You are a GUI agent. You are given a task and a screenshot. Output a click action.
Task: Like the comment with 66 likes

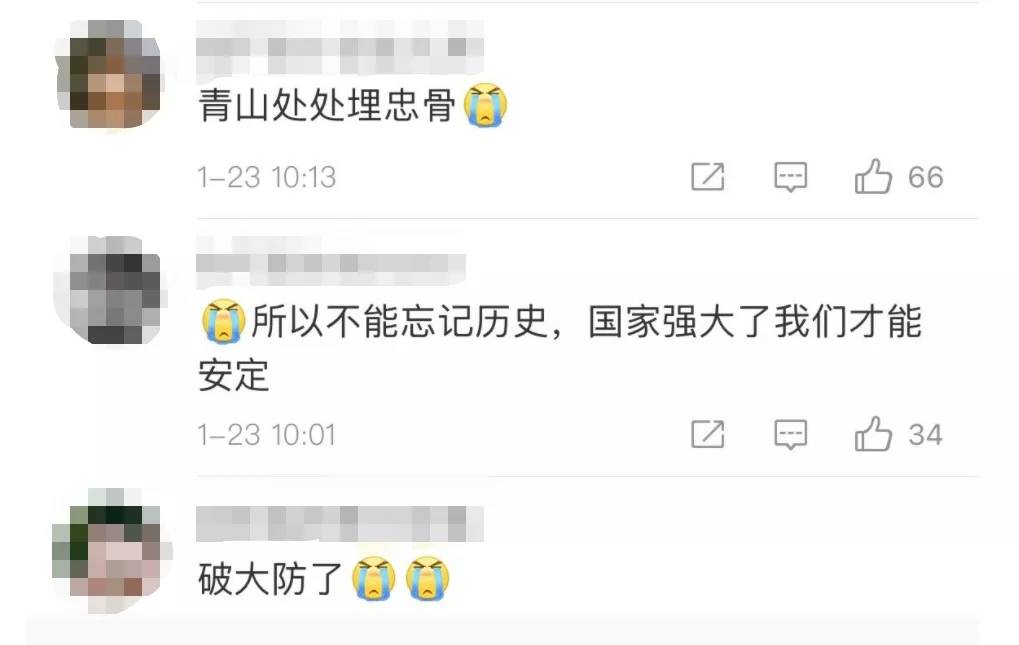(873, 177)
